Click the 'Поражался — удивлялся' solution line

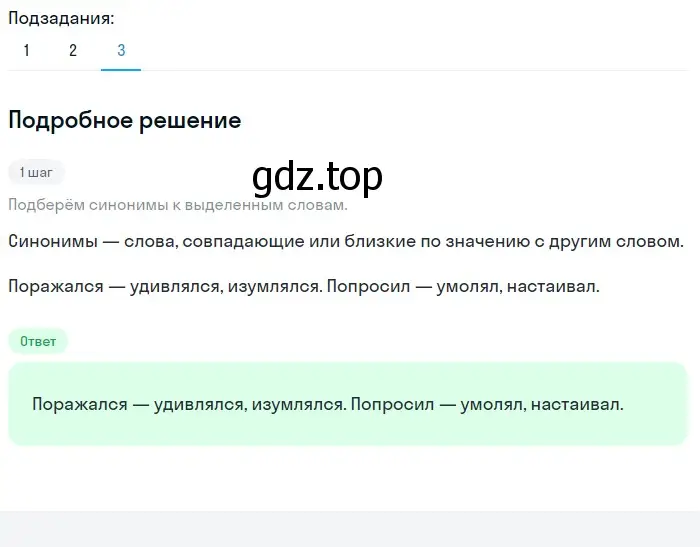click(304, 286)
